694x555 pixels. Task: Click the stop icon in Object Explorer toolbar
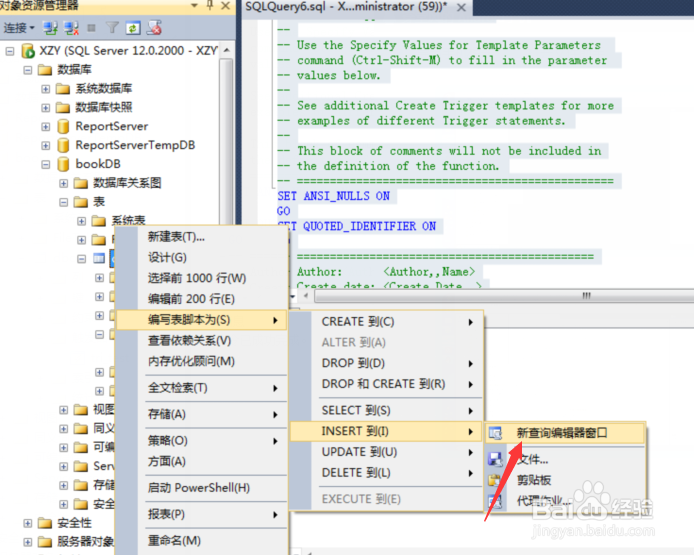click(x=92, y=28)
